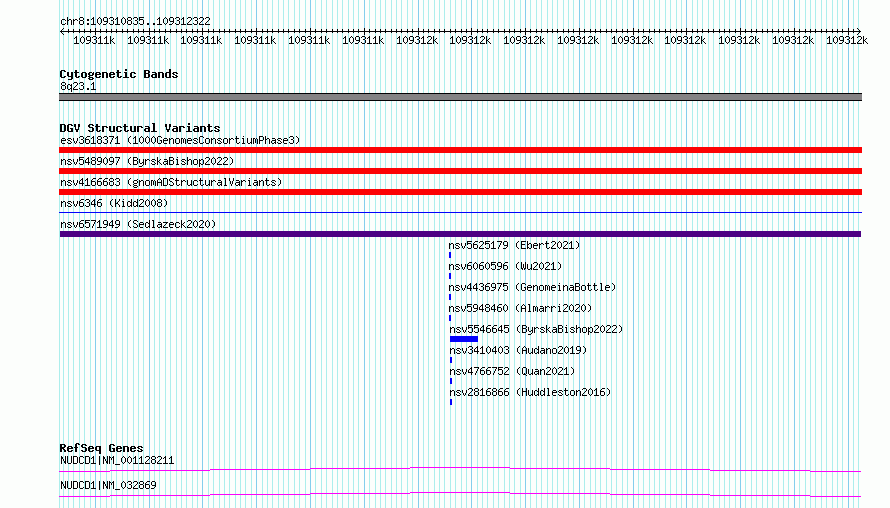Screen dimensions: 890x508
Task: Open nsv5948460 (Almarri2020) label
Action: [x=520, y=308]
